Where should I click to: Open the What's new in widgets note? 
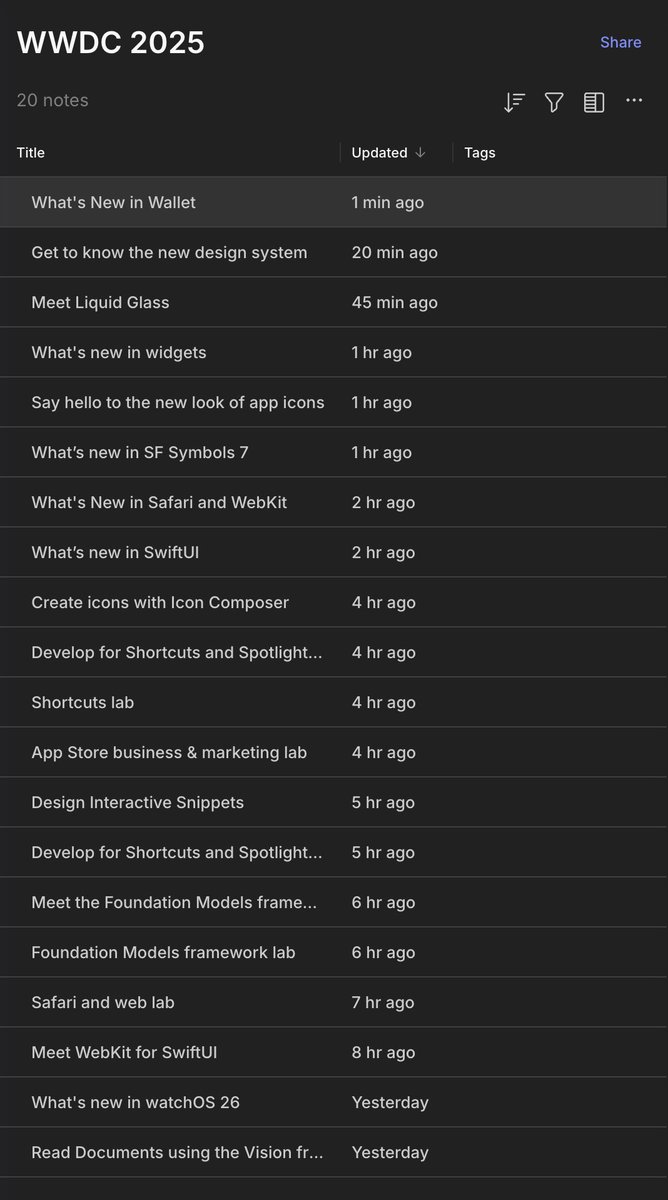click(x=334, y=352)
